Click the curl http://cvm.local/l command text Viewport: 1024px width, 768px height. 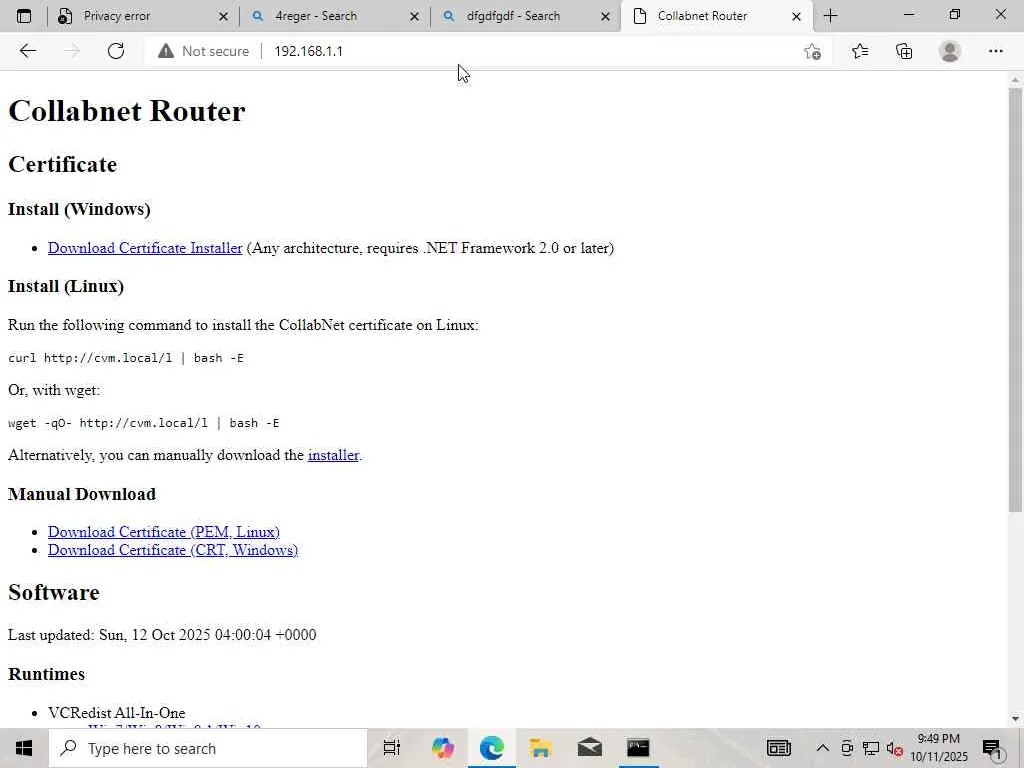(125, 358)
